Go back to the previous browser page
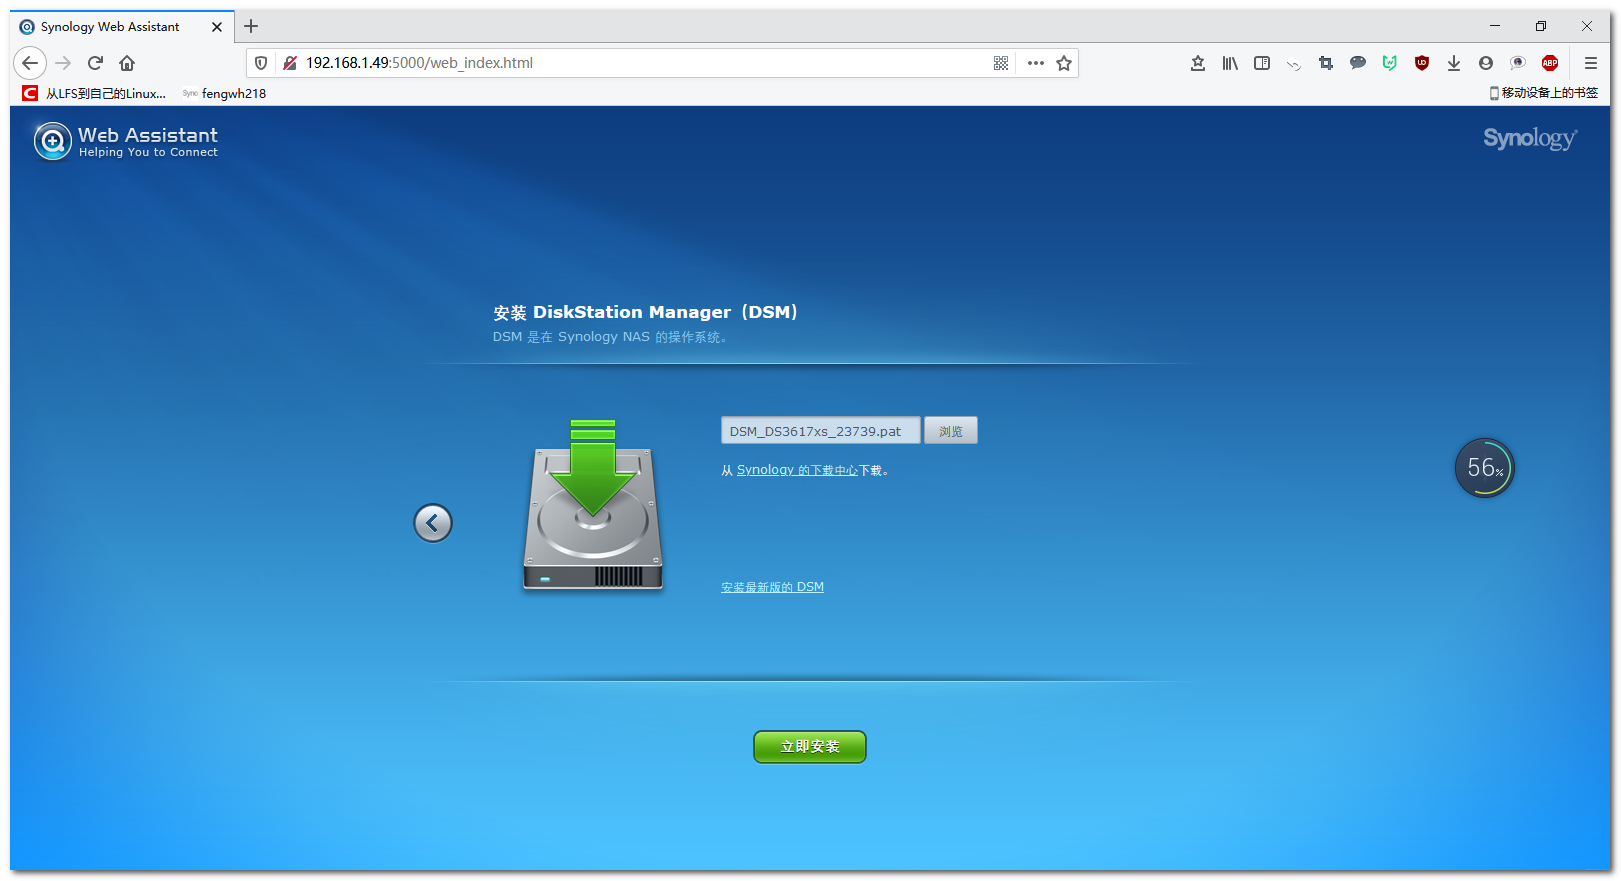The width and height of the screenshot is (1621, 881). coord(30,63)
